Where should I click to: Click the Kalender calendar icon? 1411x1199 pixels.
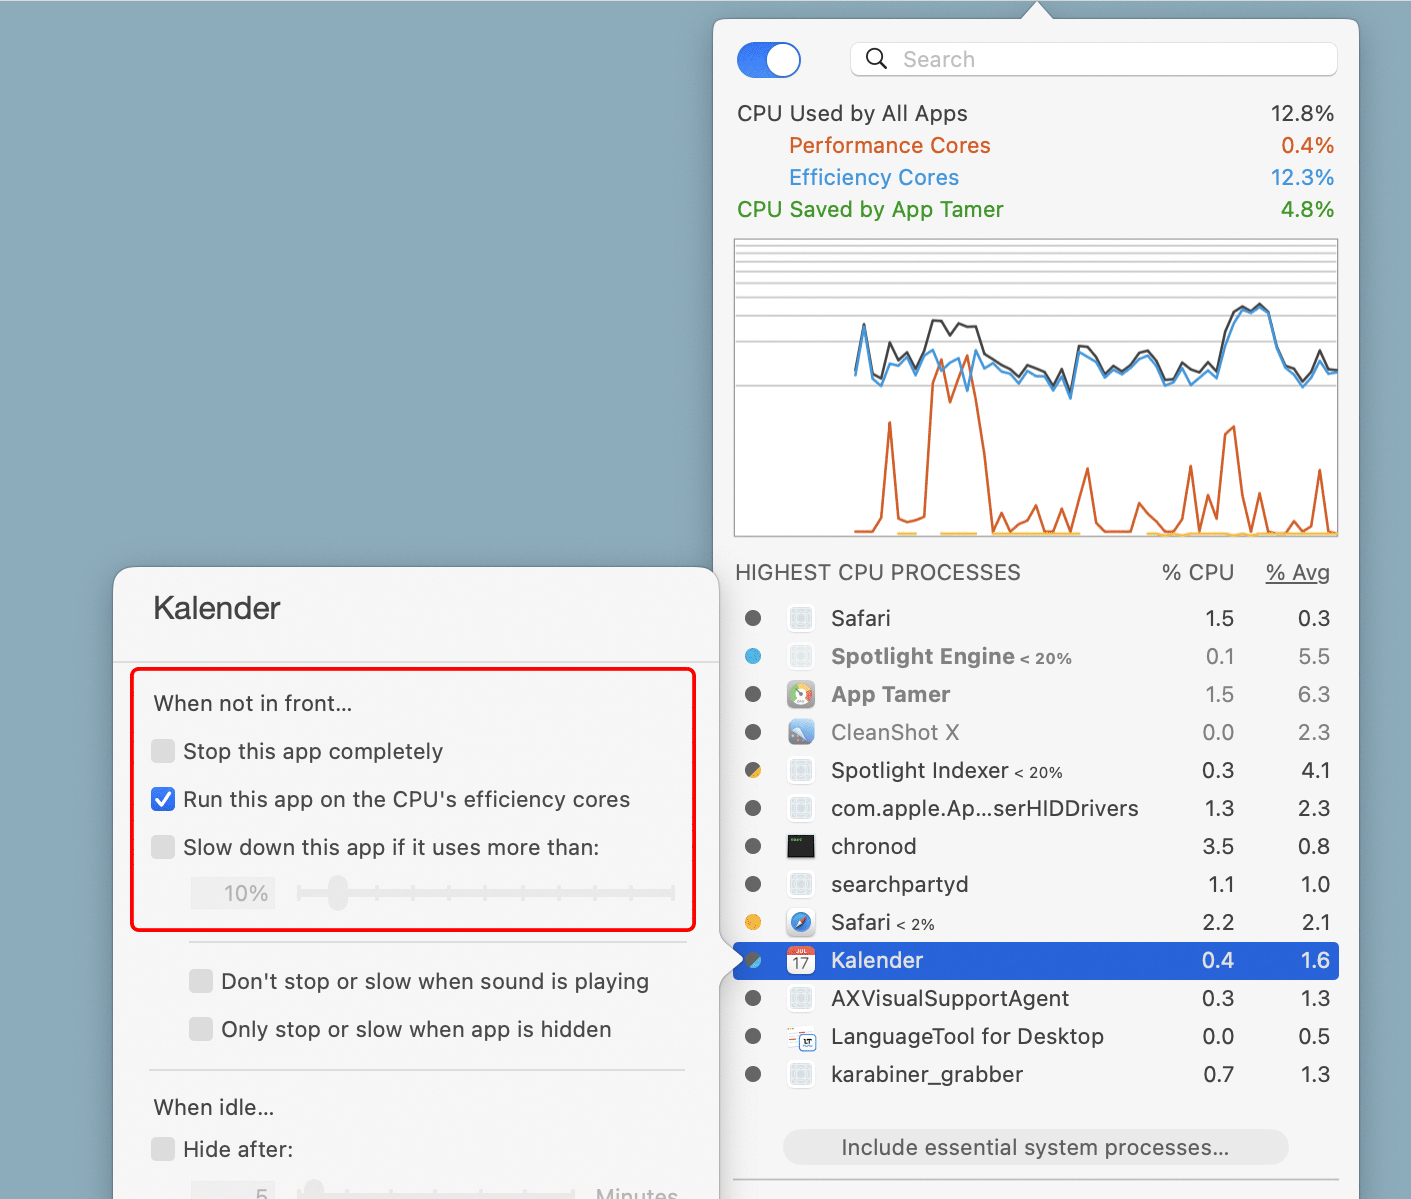point(801,960)
